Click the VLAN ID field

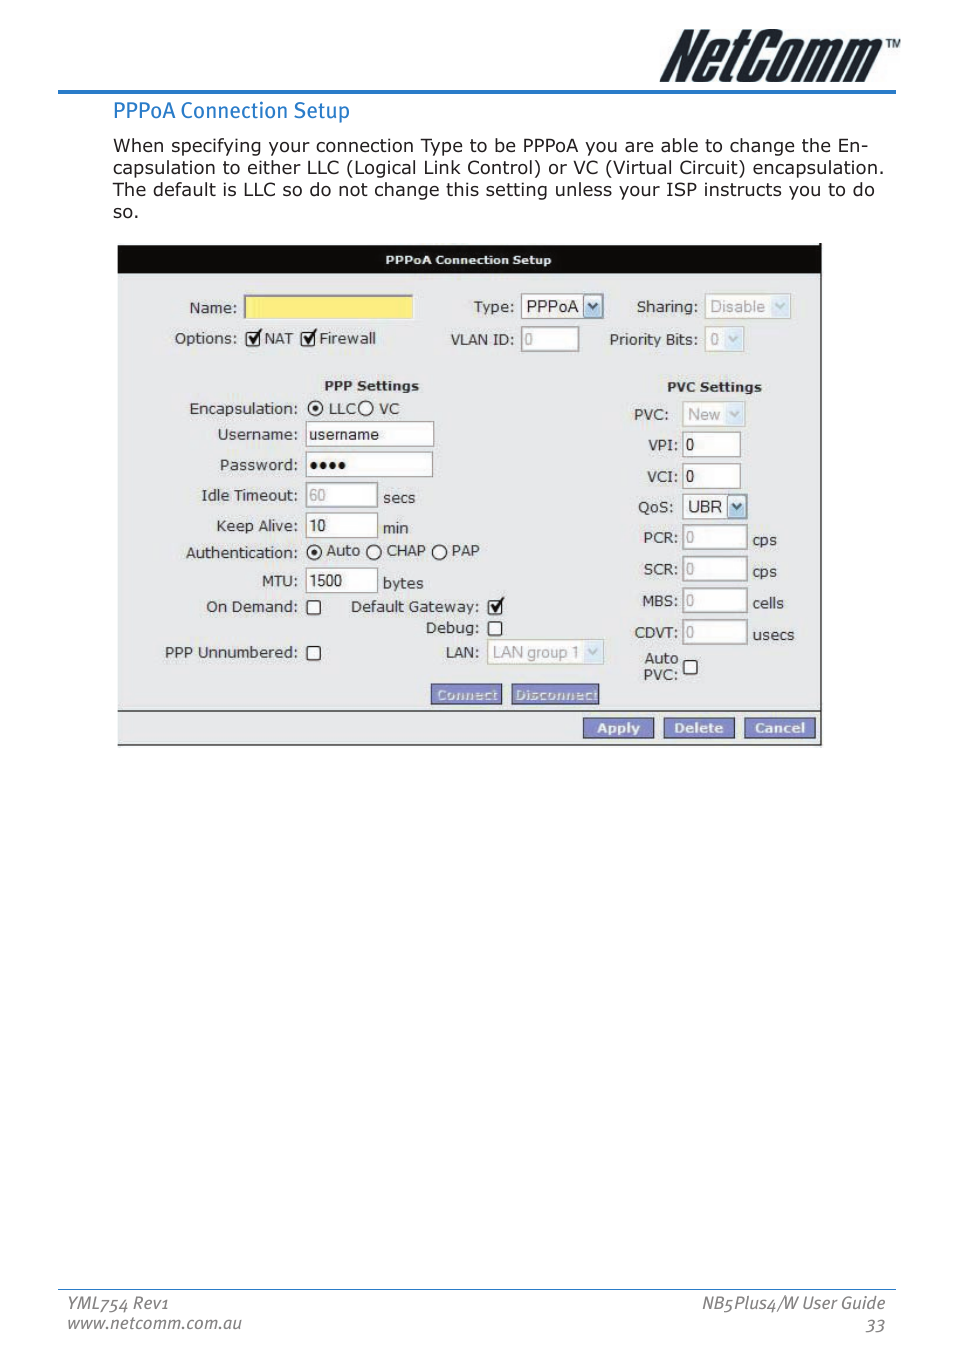550,339
